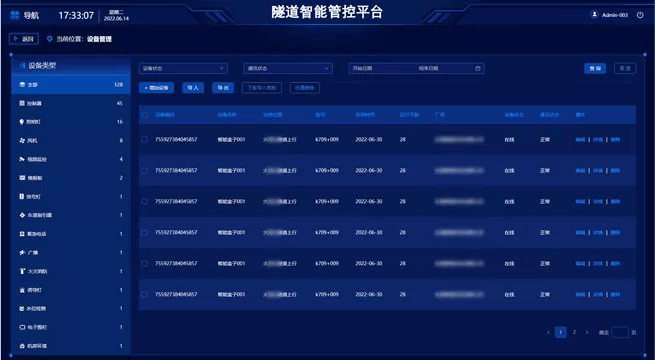Screen dimensions: 655x360
Task: Click the Admin-003 user avatar icon
Action: (594, 15)
